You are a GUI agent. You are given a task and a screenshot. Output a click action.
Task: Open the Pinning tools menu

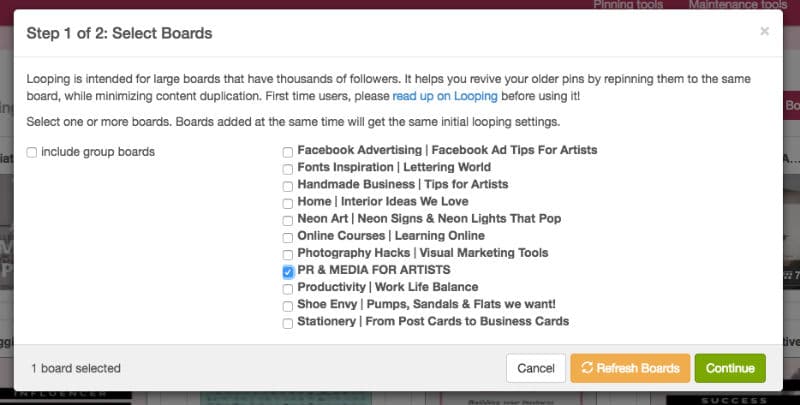[x=628, y=5]
